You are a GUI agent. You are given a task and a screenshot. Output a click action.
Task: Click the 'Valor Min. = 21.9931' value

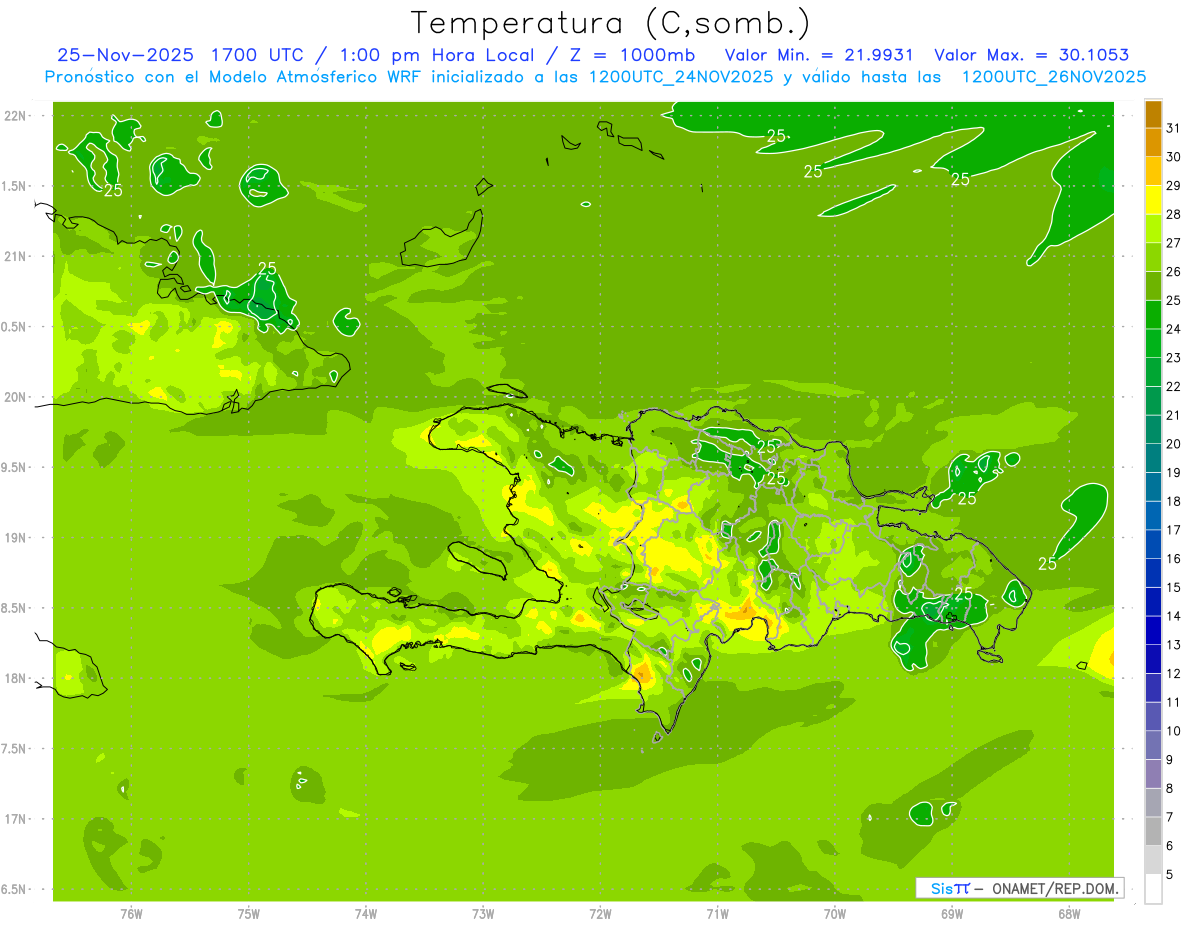(820, 54)
